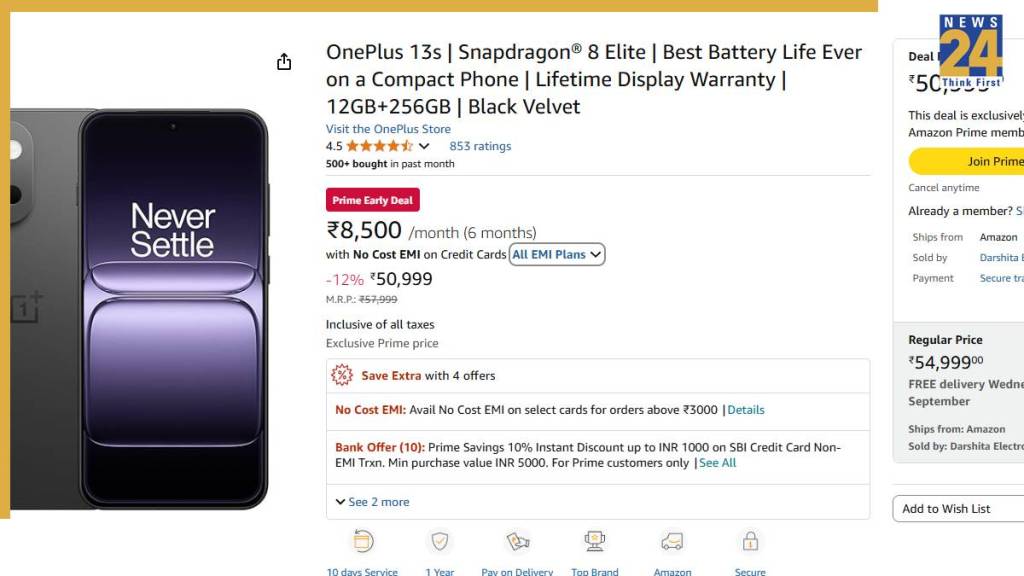Expand See 2 more offers
Viewport: 1024px width, 576px height.
[372, 502]
